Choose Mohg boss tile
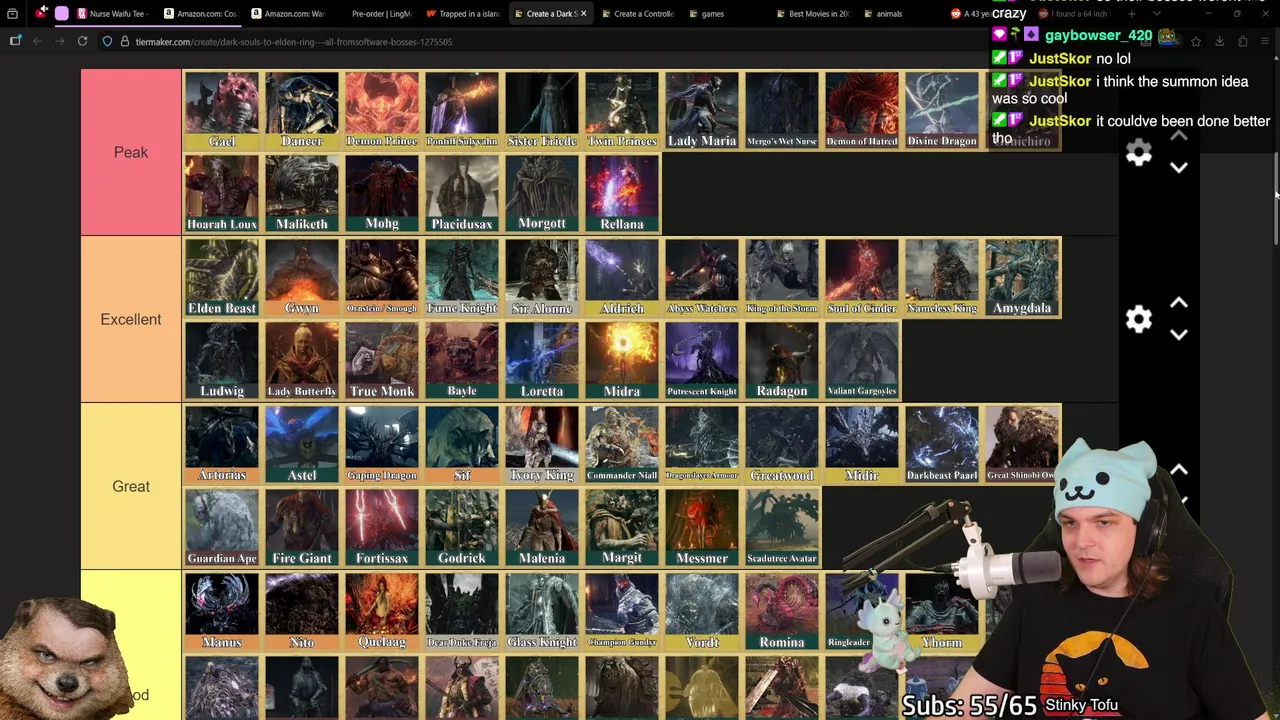This screenshot has width=1280, height=720. (x=382, y=193)
